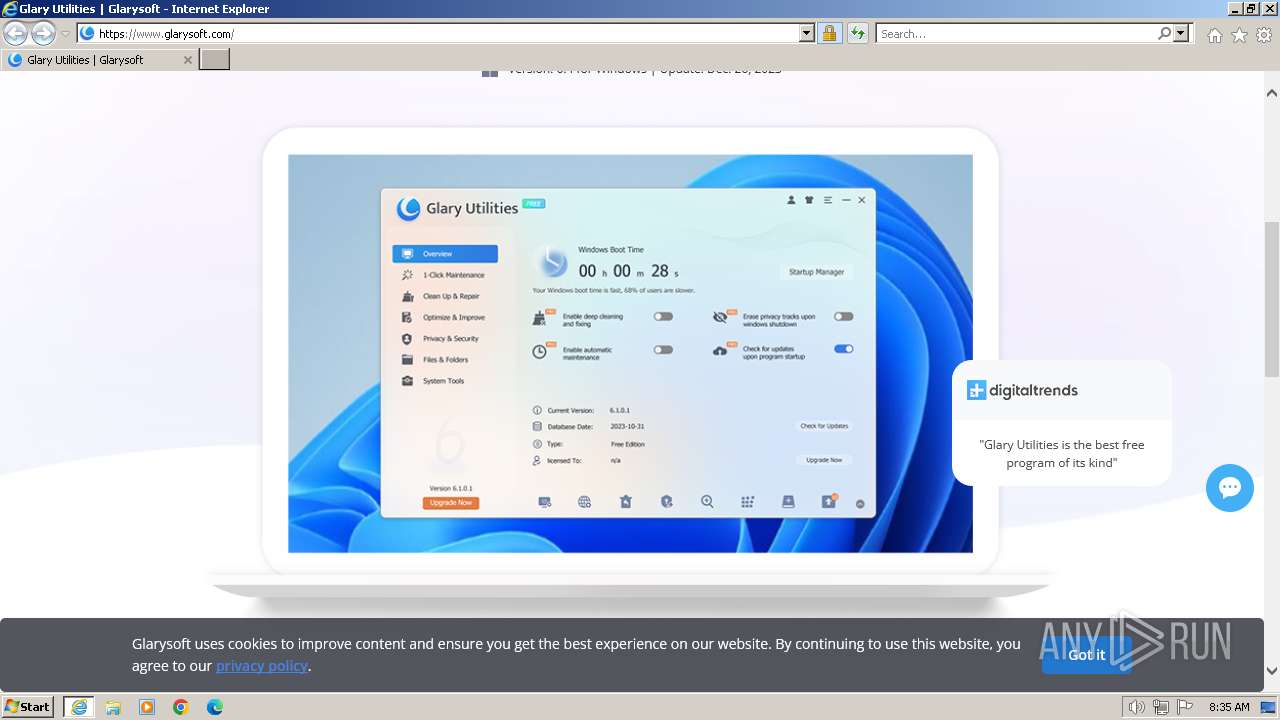Open the hamburger menu icon in Glary title bar

(x=828, y=200)
